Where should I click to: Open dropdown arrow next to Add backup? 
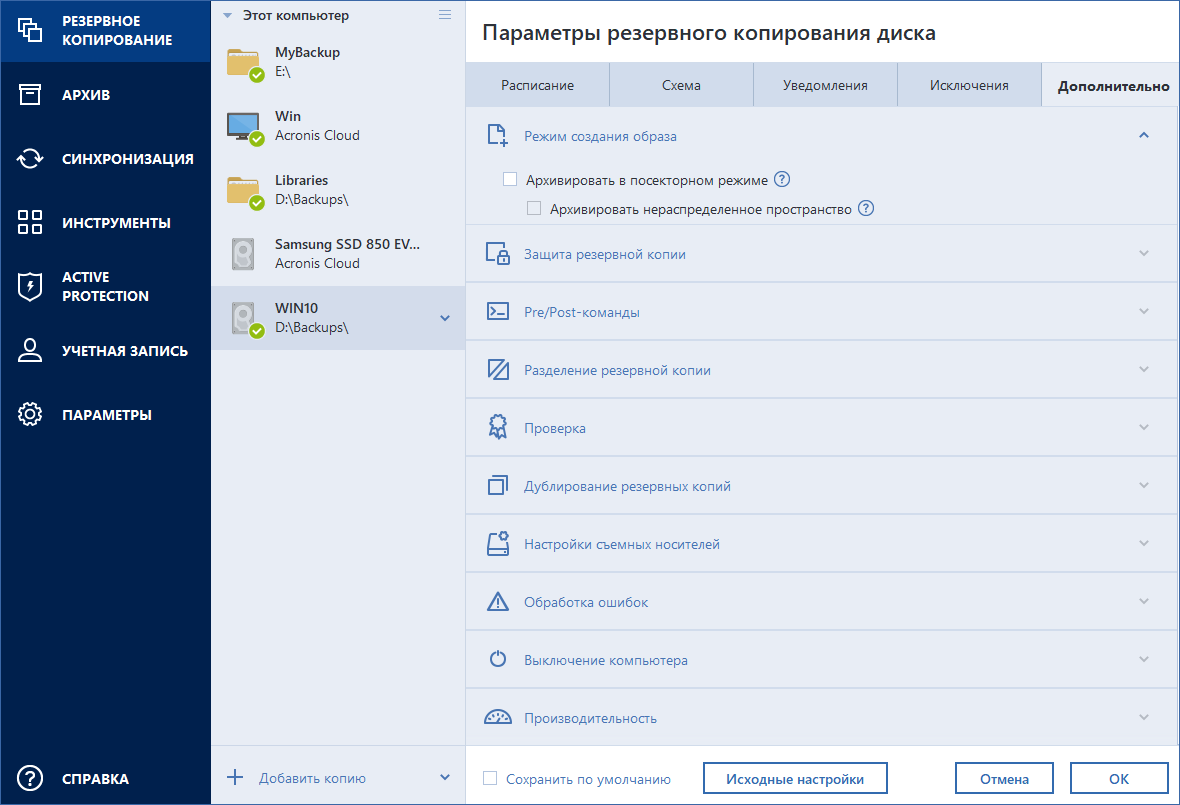pyautogui.click(x=445, y=778)
